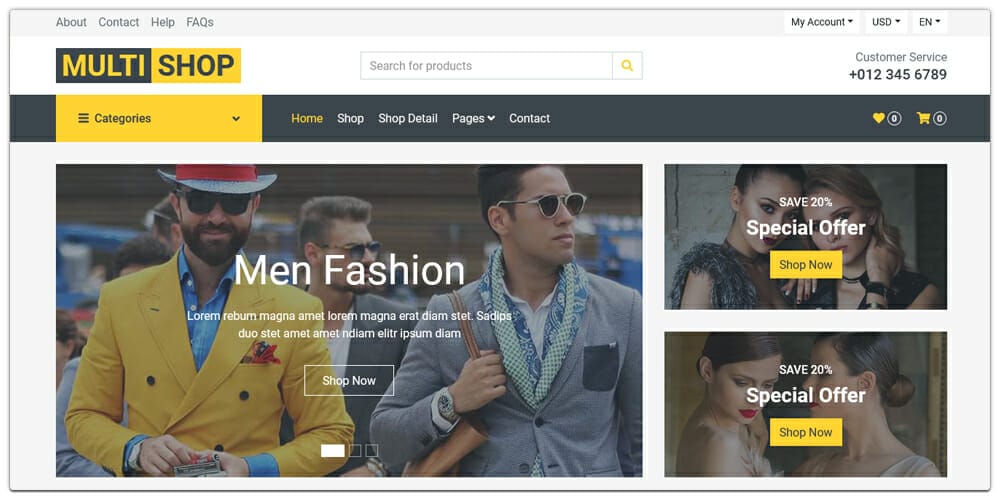
Task: Switch to the third carousel slide indicator
Action: click(372, 451)
